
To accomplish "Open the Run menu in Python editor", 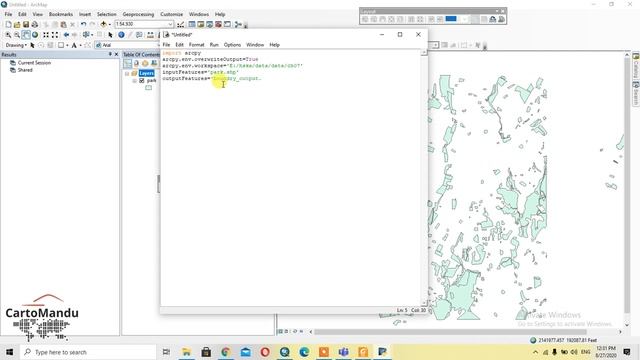I will coord(214,45).
